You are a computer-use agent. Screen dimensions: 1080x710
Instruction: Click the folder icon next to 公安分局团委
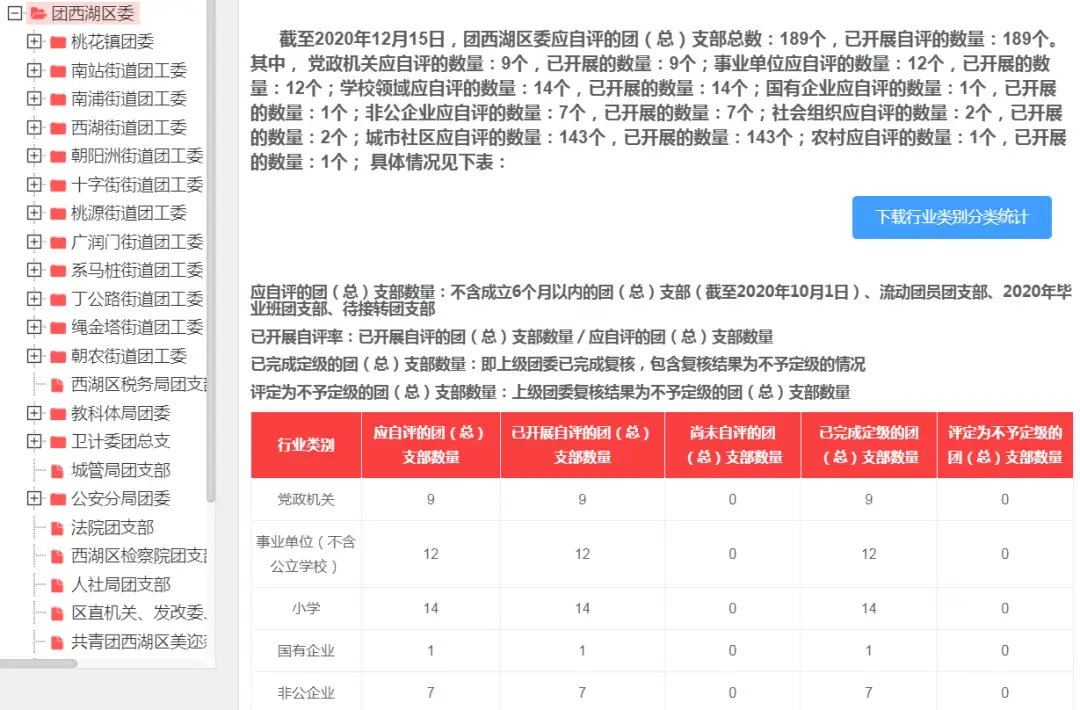[x=58, y=498]
